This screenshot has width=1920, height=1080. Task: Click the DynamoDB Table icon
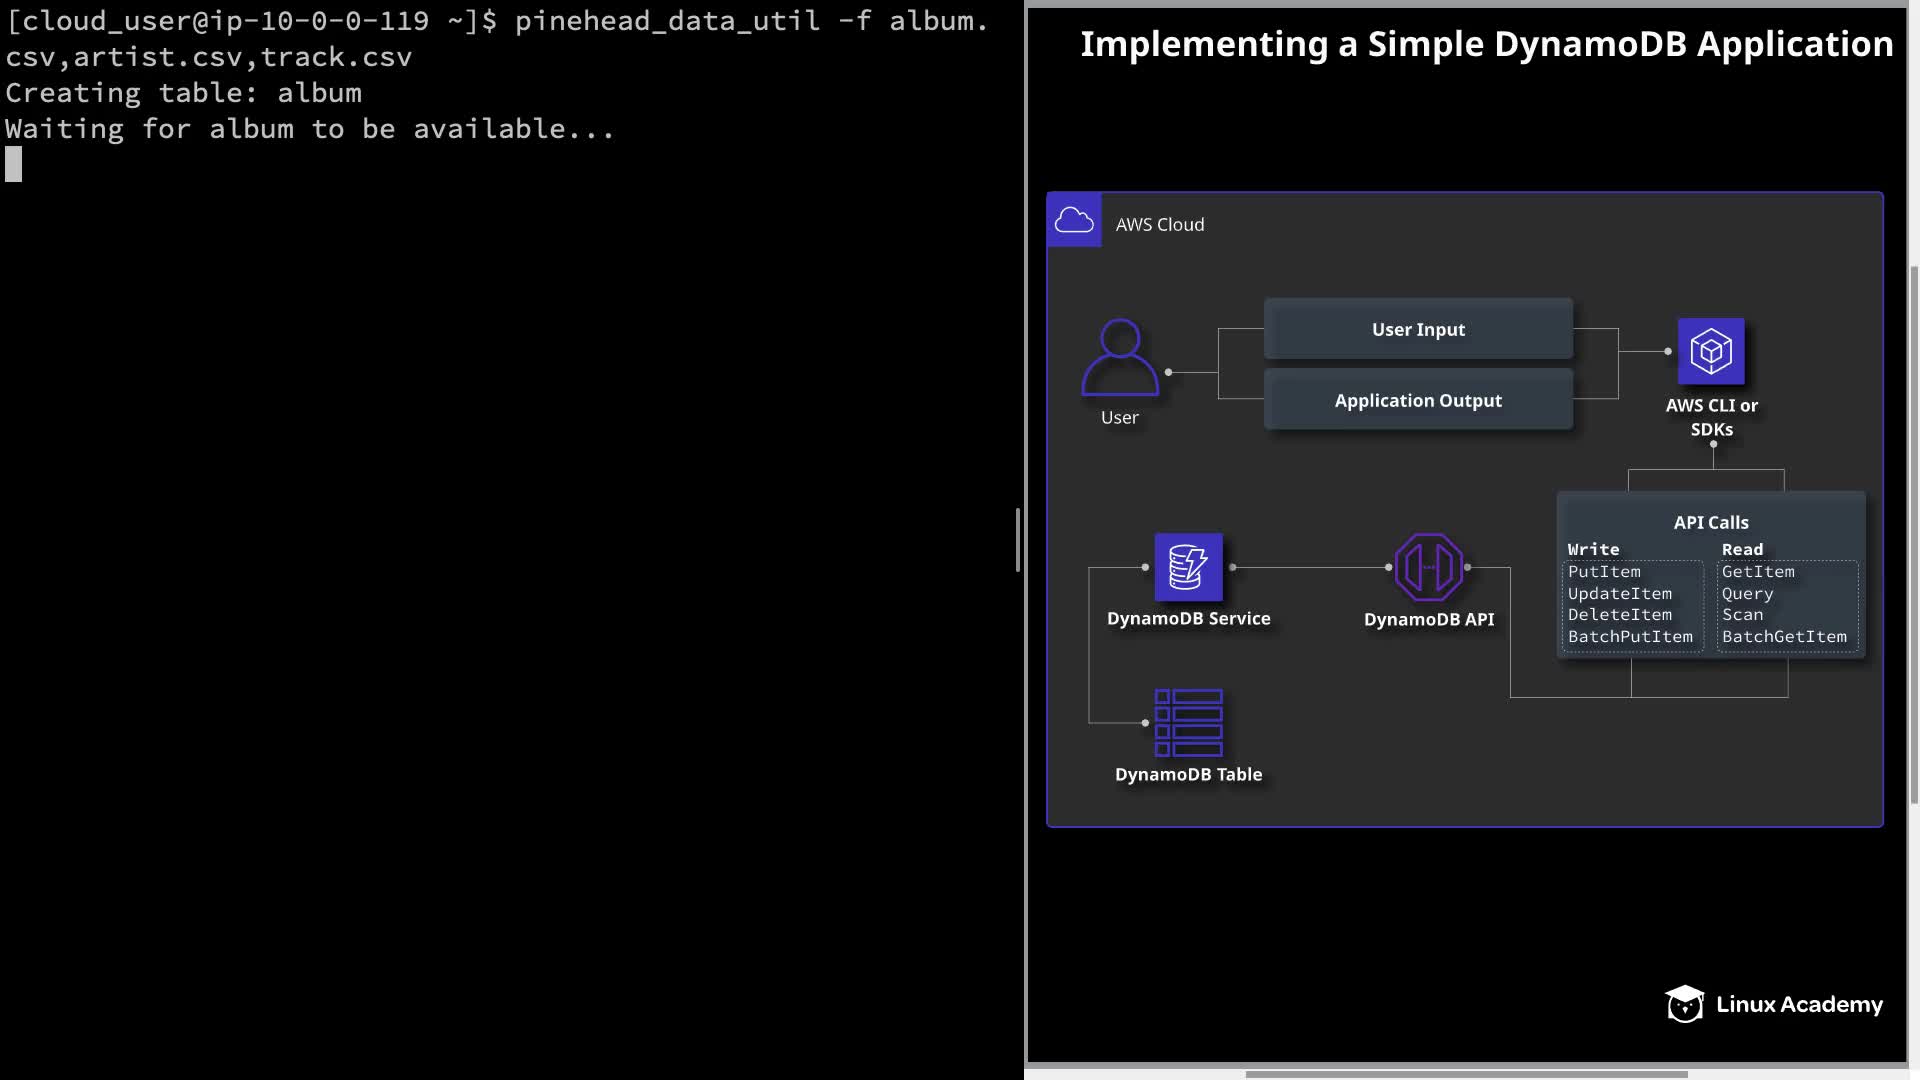click(x=1188, y=722)
